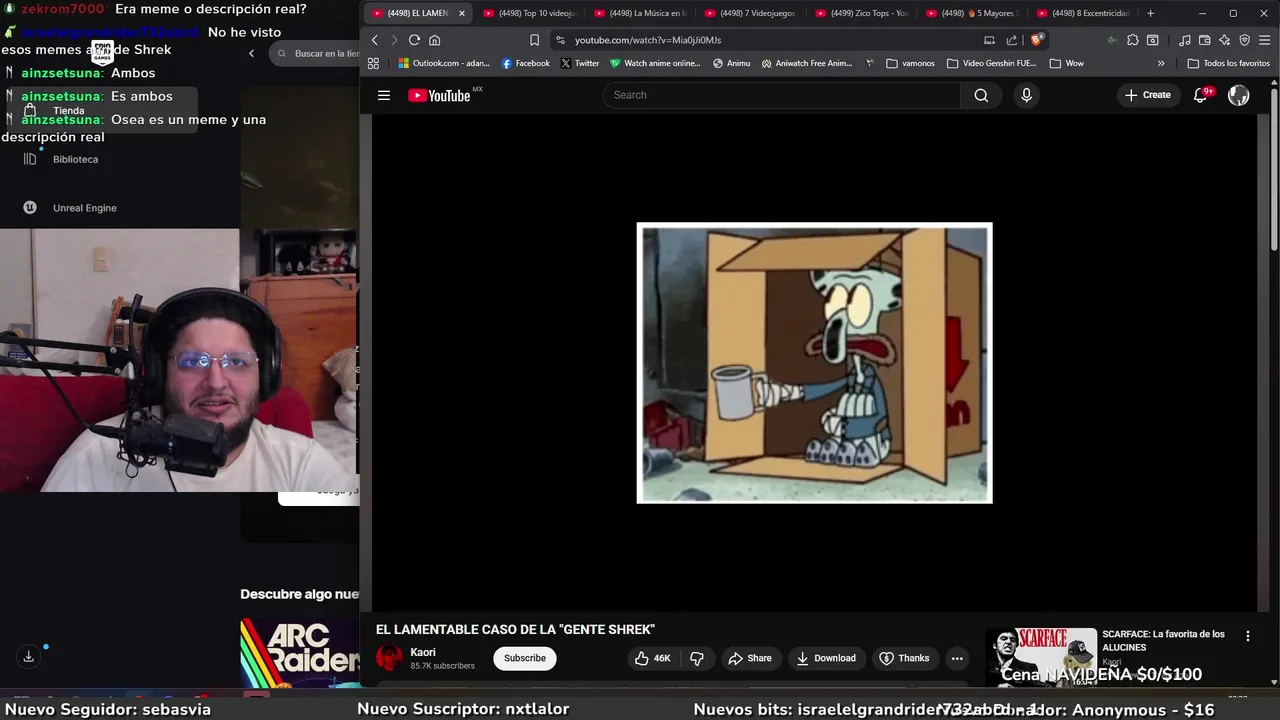Collapse the launcher sidebar chevron
The height and width of the screenshot is (720, 1280).
(x=251, y=54)
